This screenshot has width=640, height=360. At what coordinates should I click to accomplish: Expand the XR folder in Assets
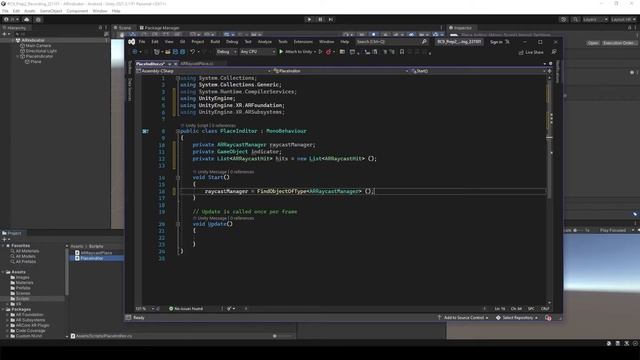[x=7, y=304]
